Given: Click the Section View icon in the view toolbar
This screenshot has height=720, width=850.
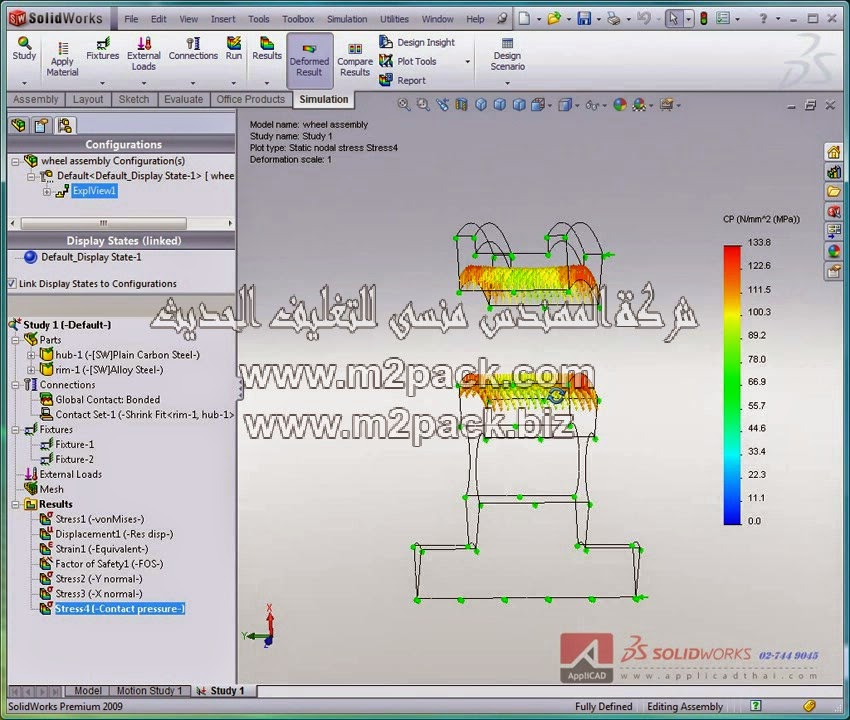Looking at the screenshot, I should 461,105.
